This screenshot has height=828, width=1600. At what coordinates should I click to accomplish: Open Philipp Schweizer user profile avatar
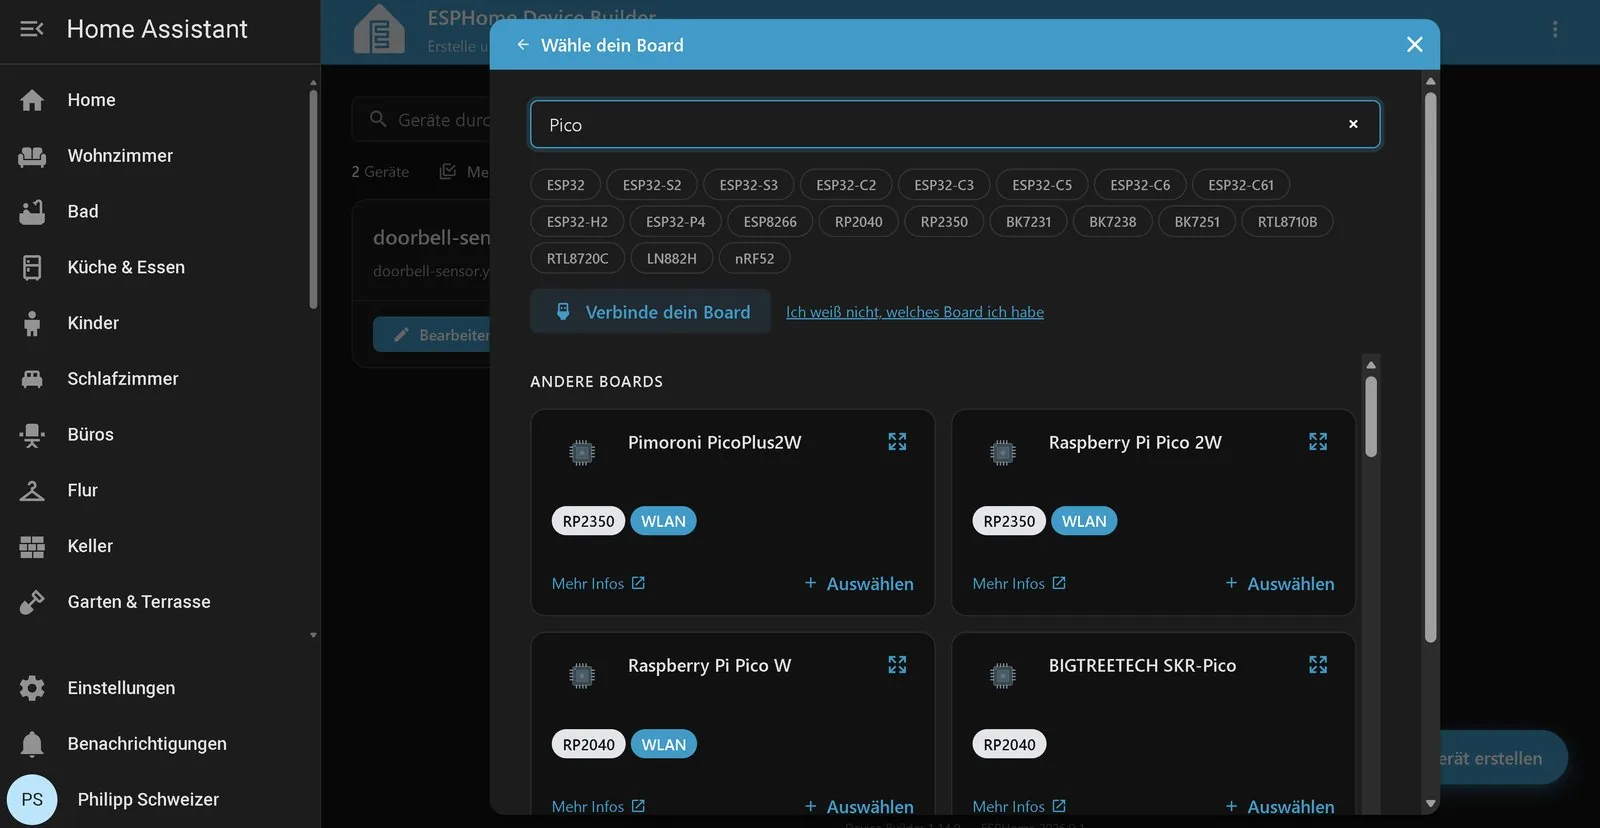tap(32, 800)
